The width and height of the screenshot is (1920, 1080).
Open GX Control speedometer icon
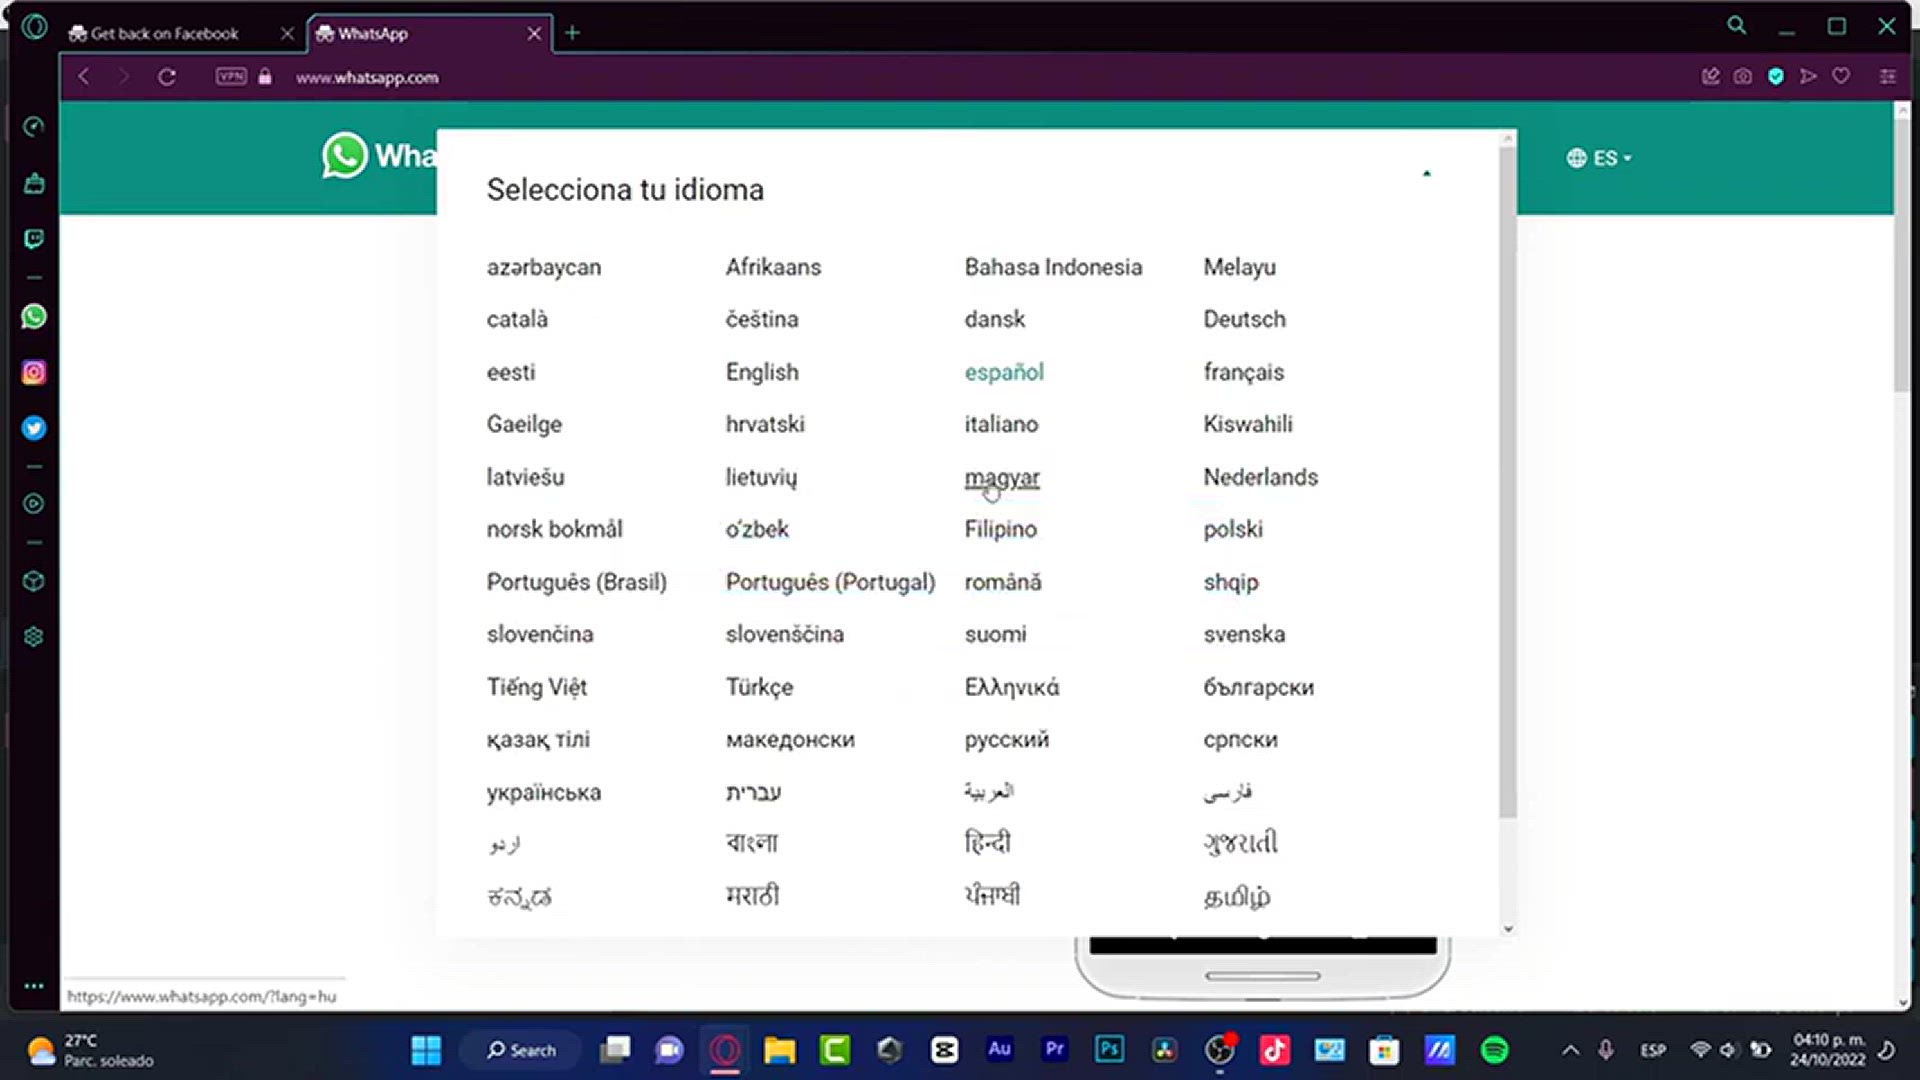[33, 127]
